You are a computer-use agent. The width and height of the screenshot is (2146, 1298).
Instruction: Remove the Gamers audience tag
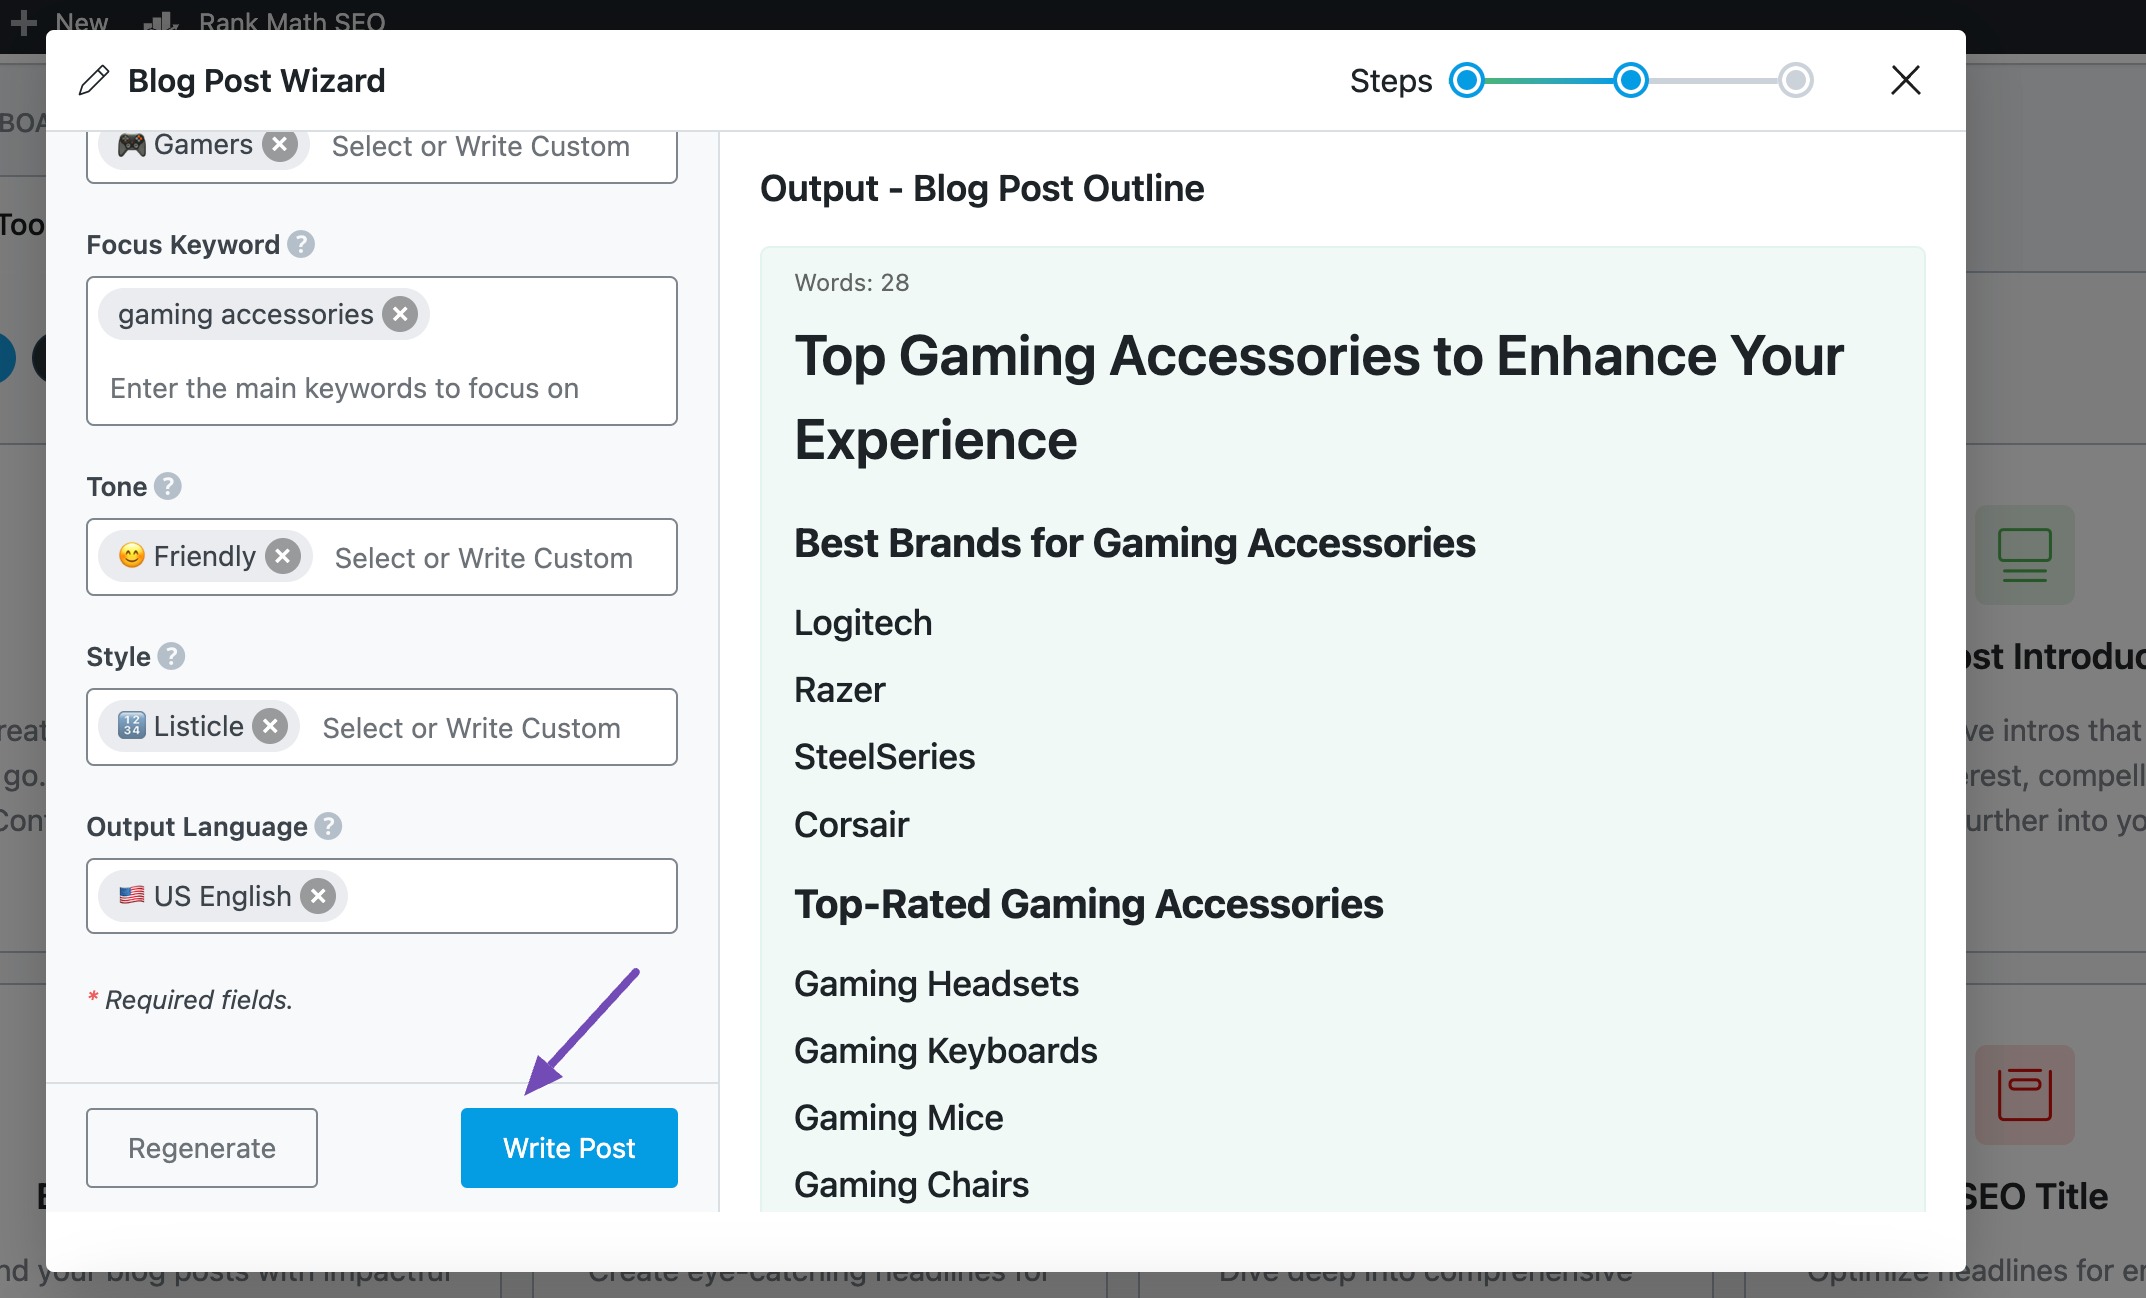pos(281,144)
